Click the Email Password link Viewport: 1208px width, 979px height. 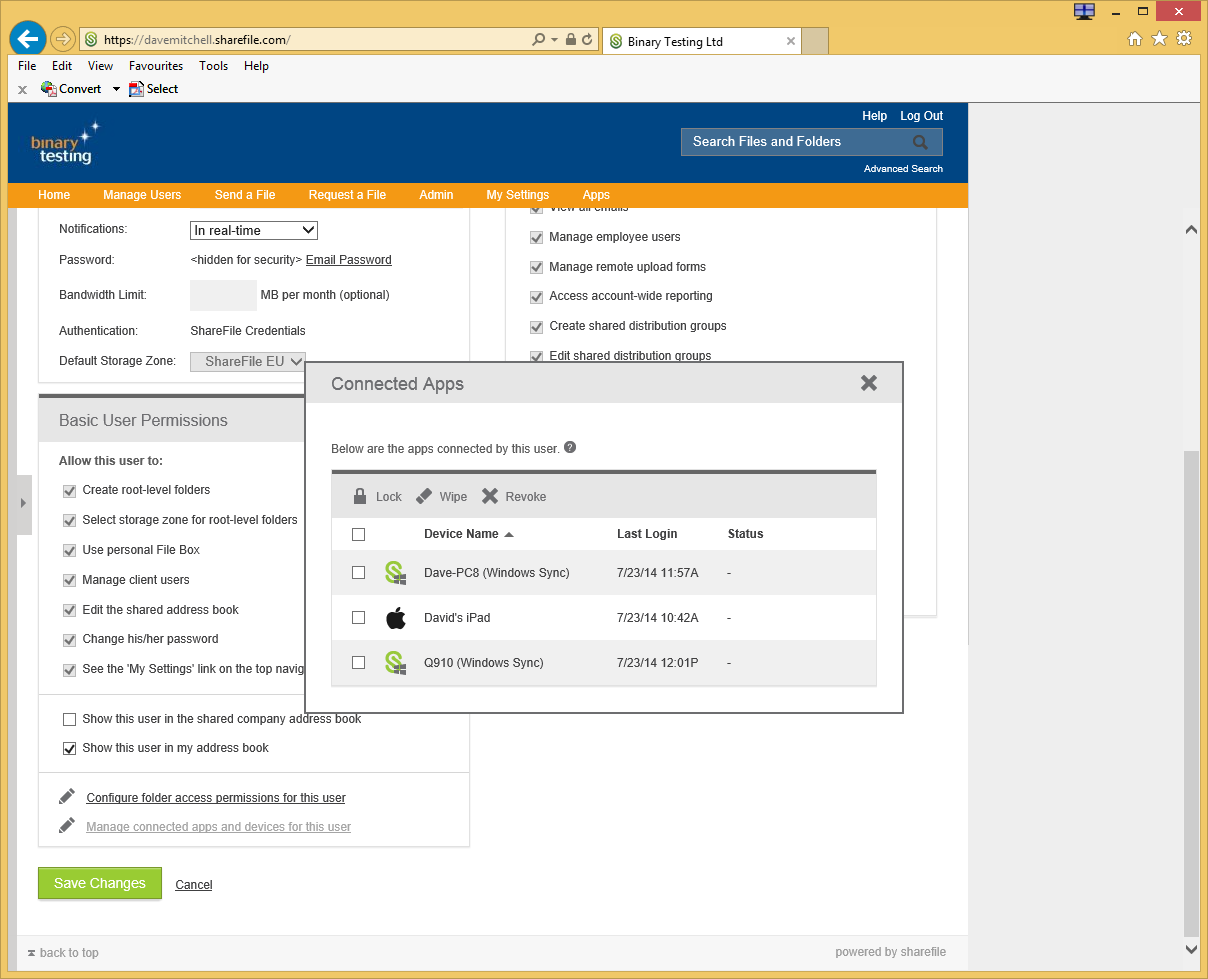coord(349,260)
